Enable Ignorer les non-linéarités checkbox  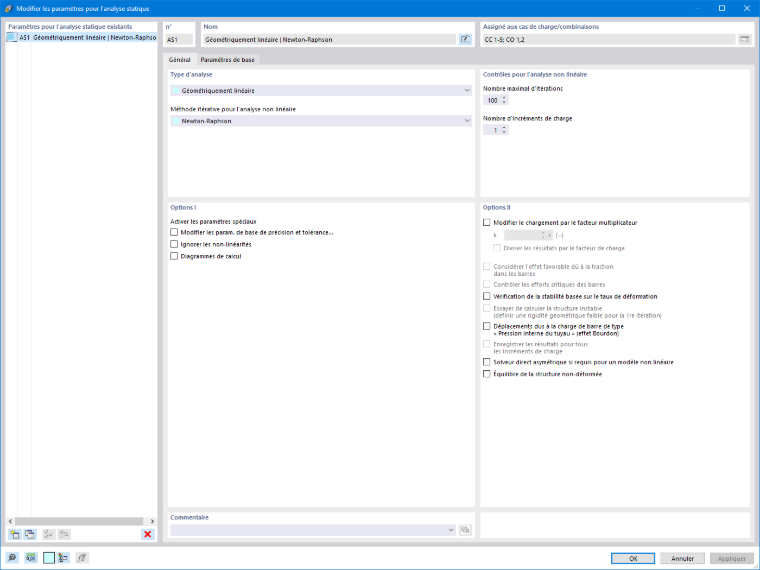tap(174, 244)
